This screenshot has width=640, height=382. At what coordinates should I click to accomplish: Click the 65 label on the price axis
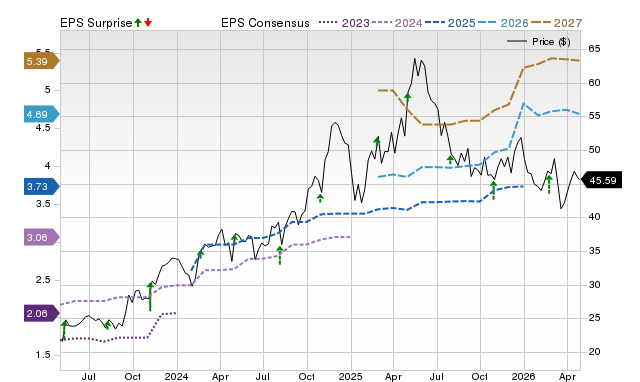594,49
